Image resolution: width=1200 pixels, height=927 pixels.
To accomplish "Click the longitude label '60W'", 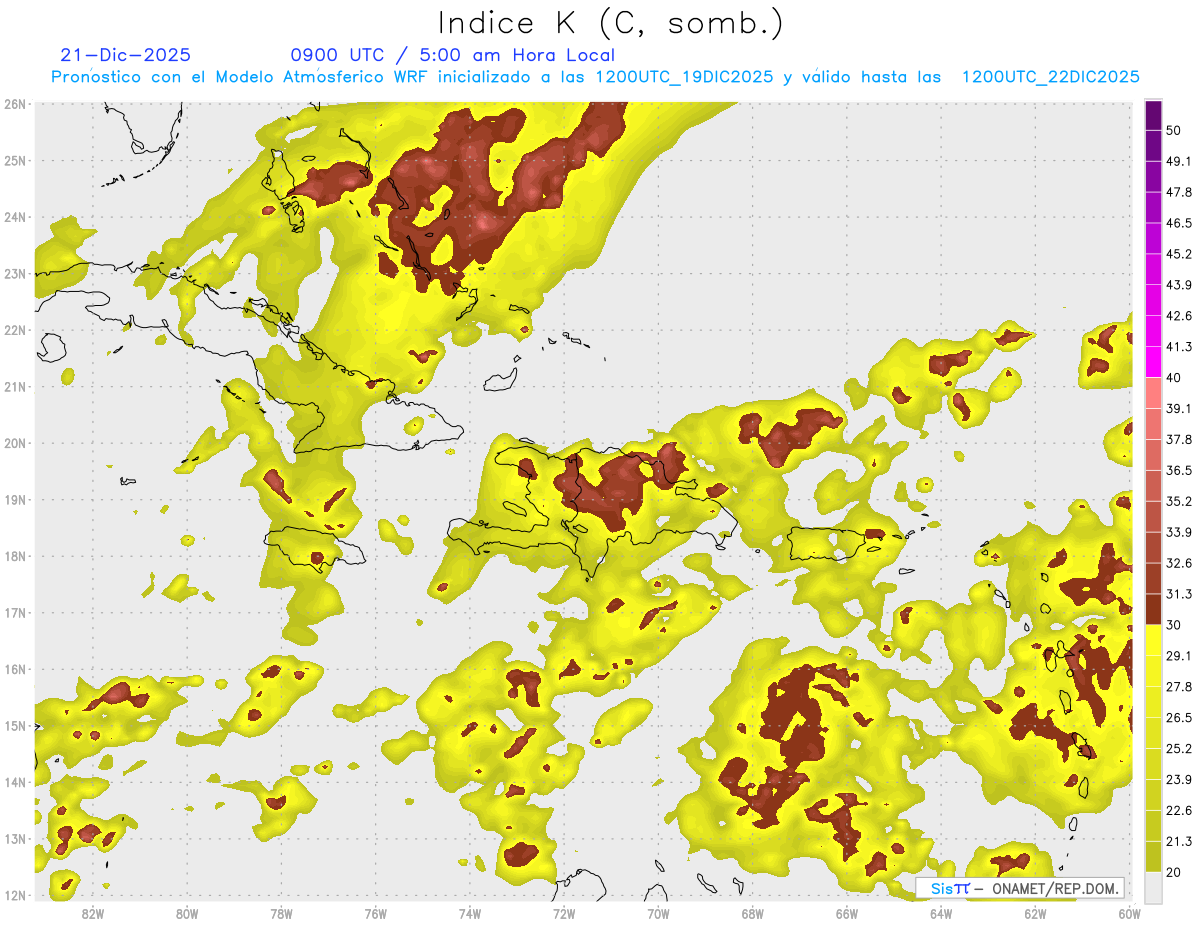I will click(x=1130, y=914).
